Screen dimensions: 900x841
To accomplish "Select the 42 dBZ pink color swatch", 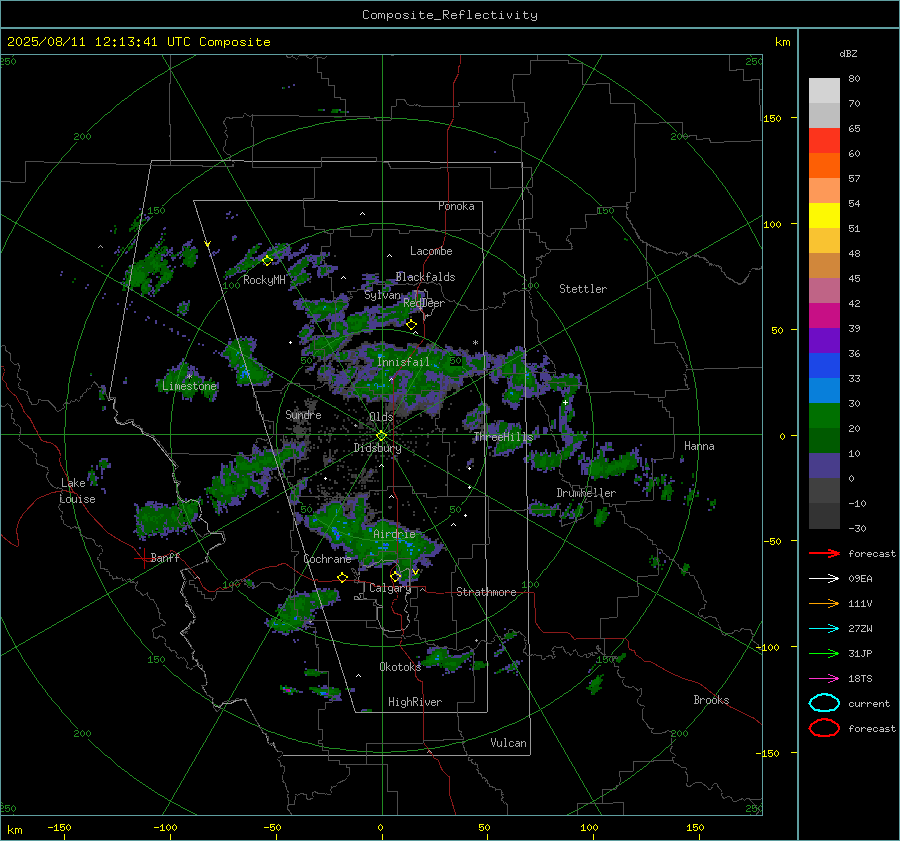I will click(x=824, y=290).
